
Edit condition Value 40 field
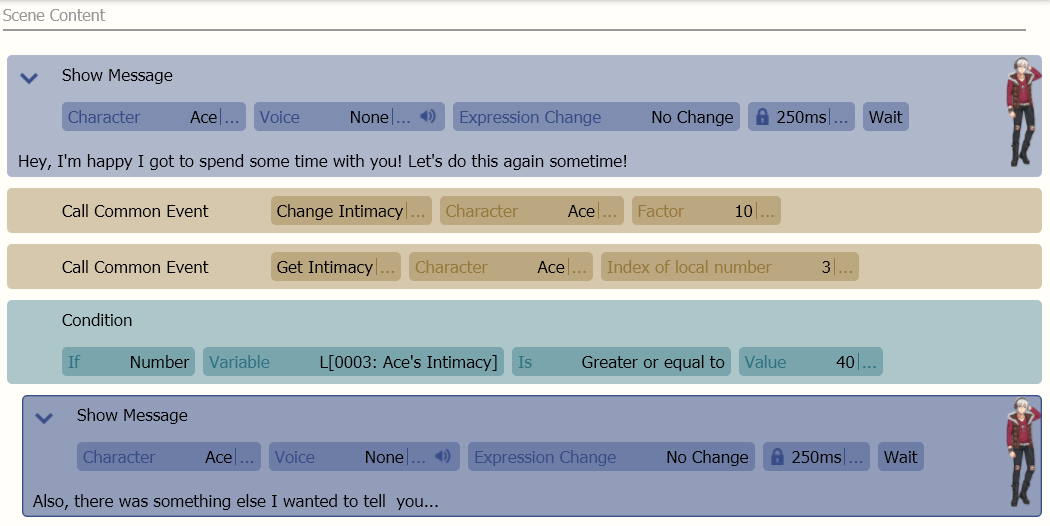tap(810, 362)
